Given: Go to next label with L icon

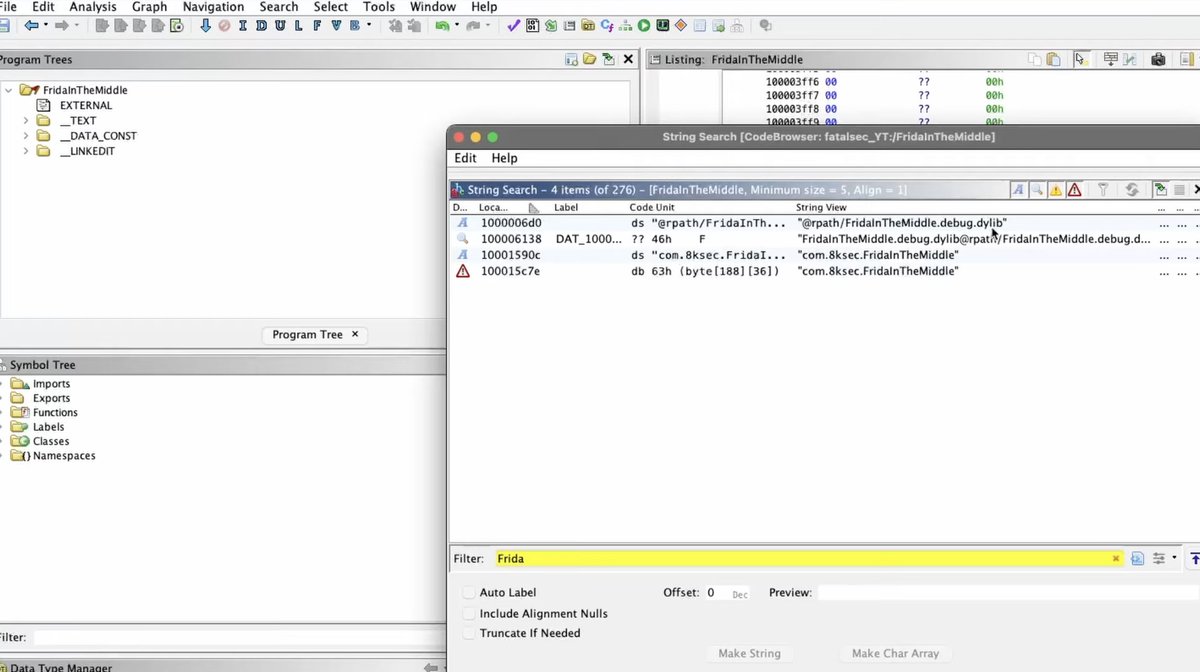Looking at the screenshot, I should (298, 26).
